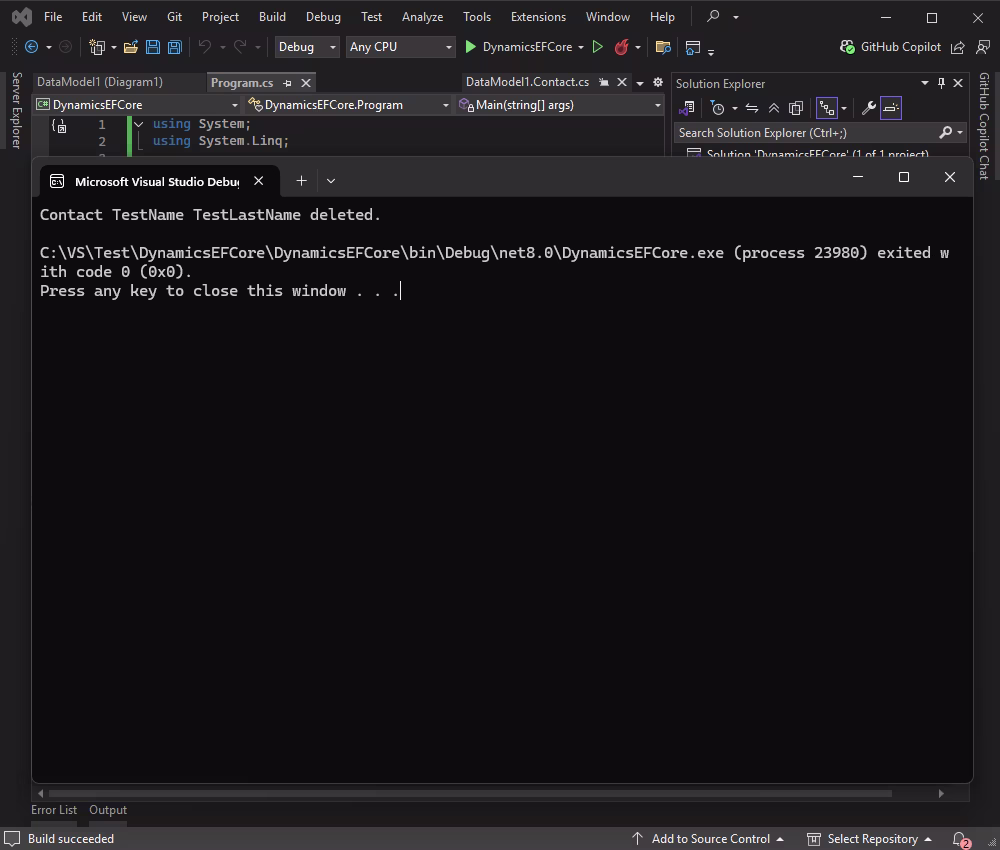Open DynamicsEFCore project navigation dropdown
This screenshot has width=1000, height=850.
tap(138, 105)
